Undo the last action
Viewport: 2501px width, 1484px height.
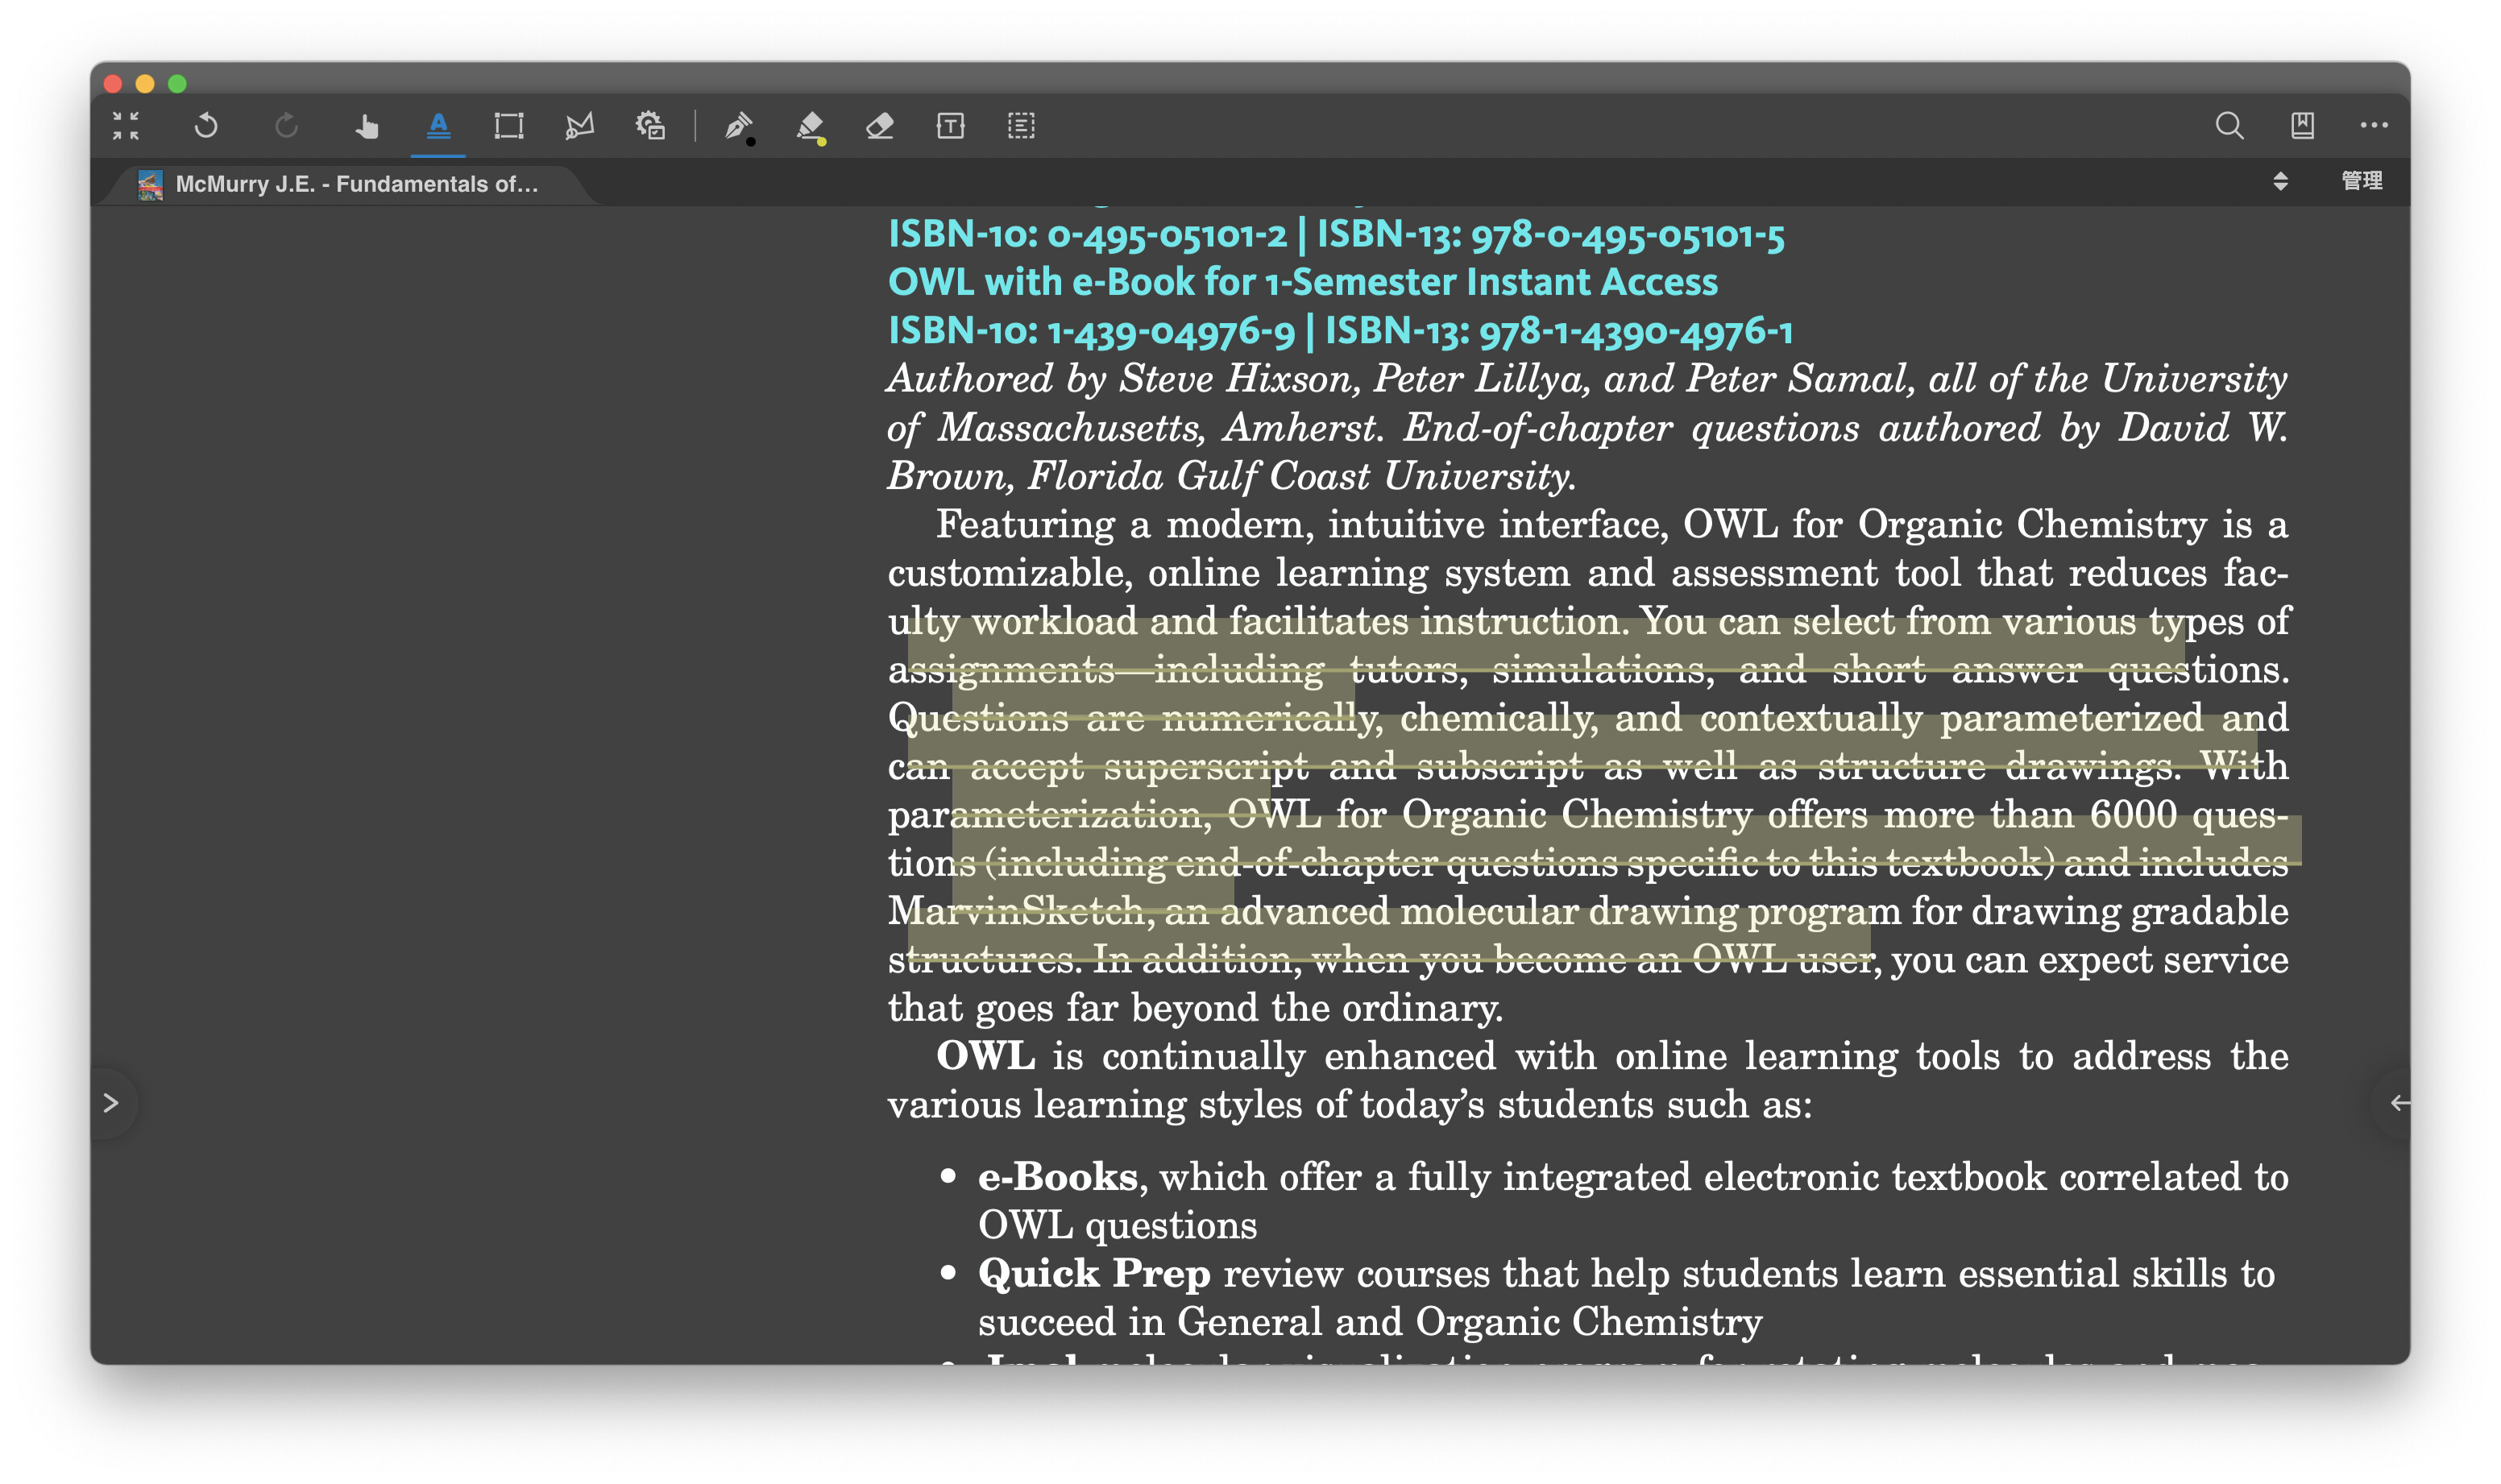206,126
